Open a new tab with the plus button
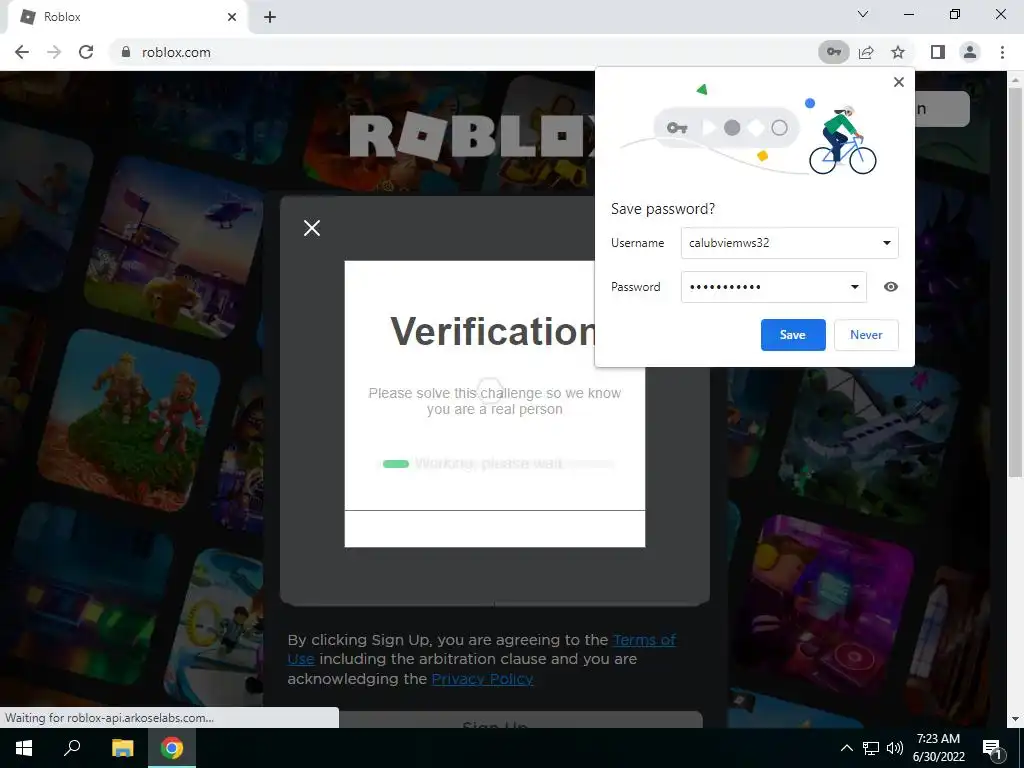This screenshot has width=1024, height=768. click(270, 17)
